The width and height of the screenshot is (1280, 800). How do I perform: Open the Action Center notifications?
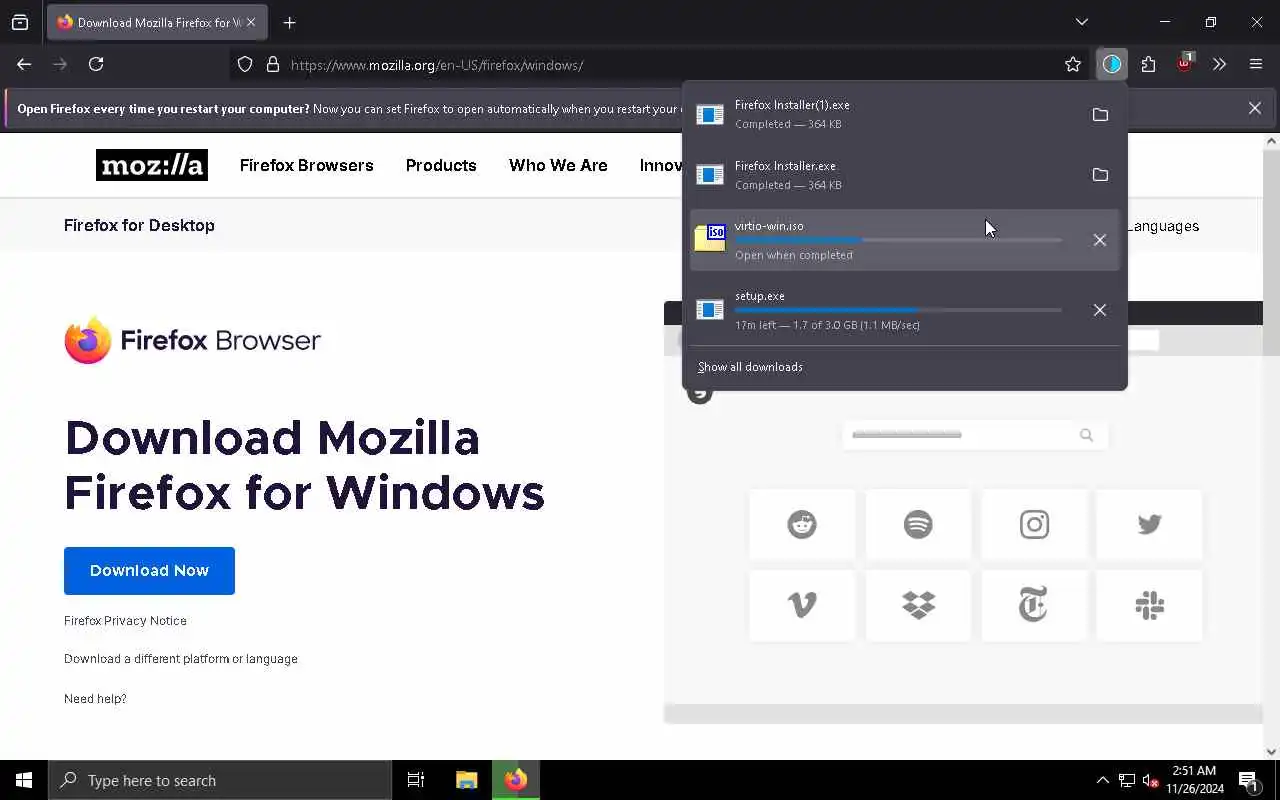click(x=1249, y=780)
